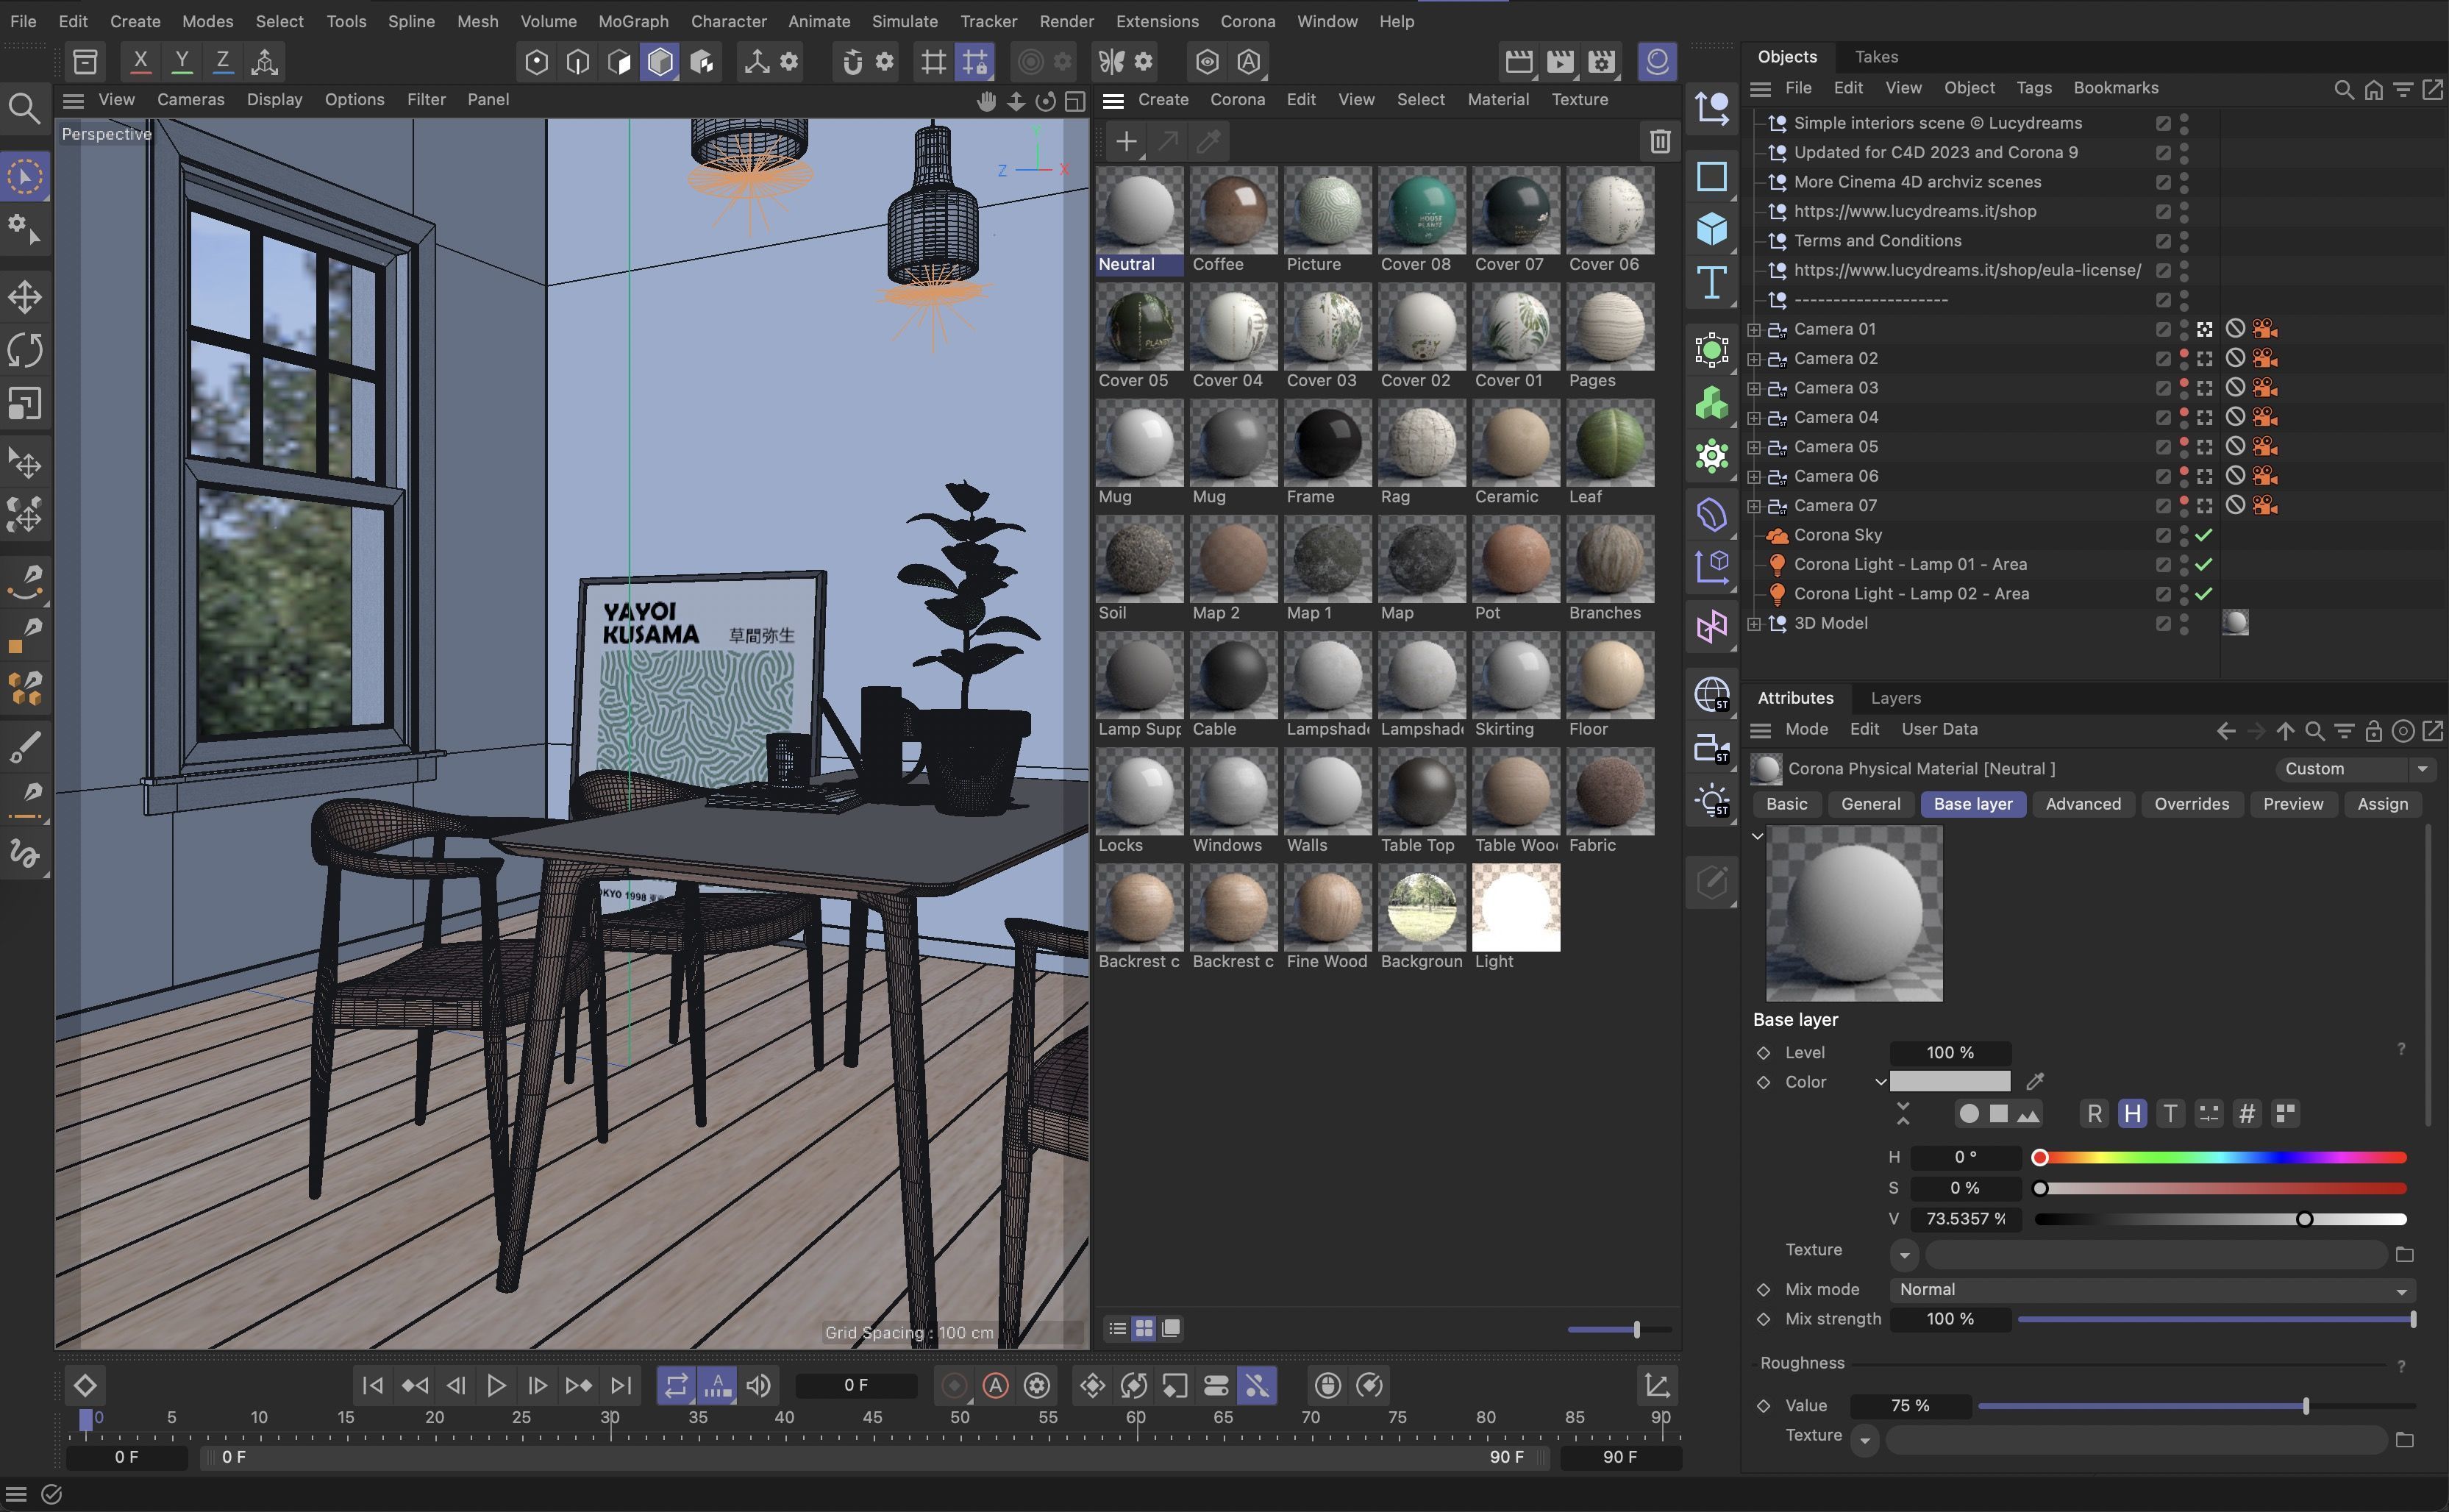This screenshot has height=1512, width=2449.
Task: Click the Text spline T icon
Action: (1712, 282)
